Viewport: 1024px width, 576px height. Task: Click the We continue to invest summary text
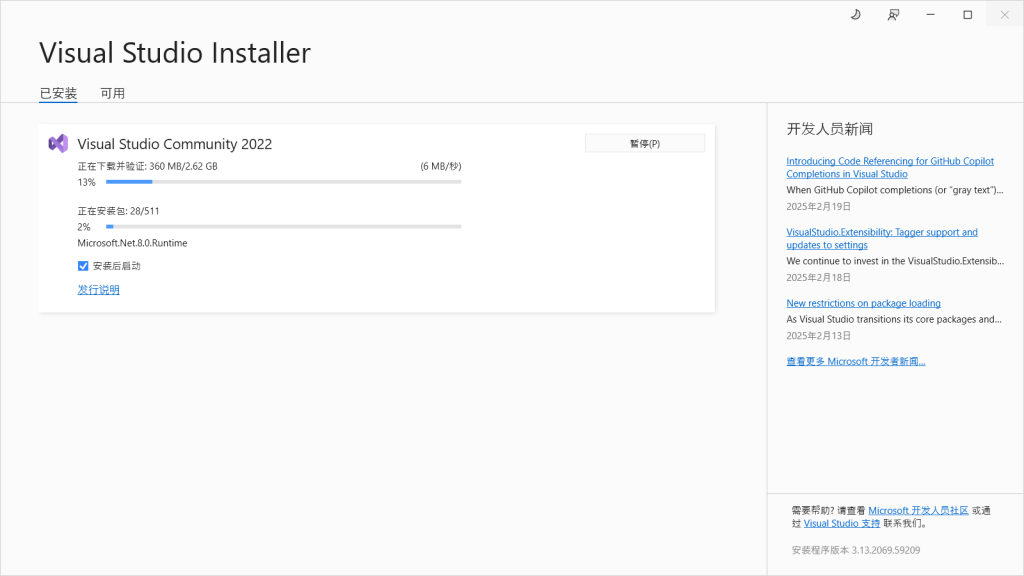point(895,261)
